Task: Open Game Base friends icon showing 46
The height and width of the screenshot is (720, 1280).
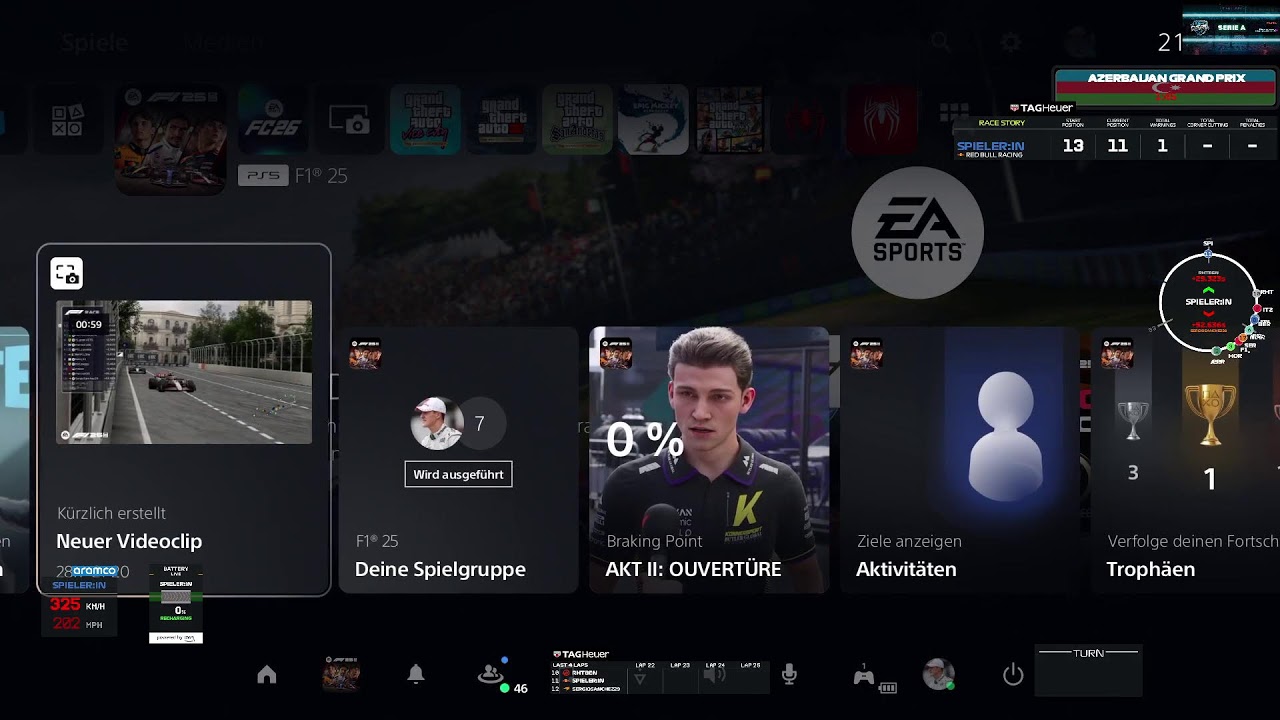Action: [502, 676]
